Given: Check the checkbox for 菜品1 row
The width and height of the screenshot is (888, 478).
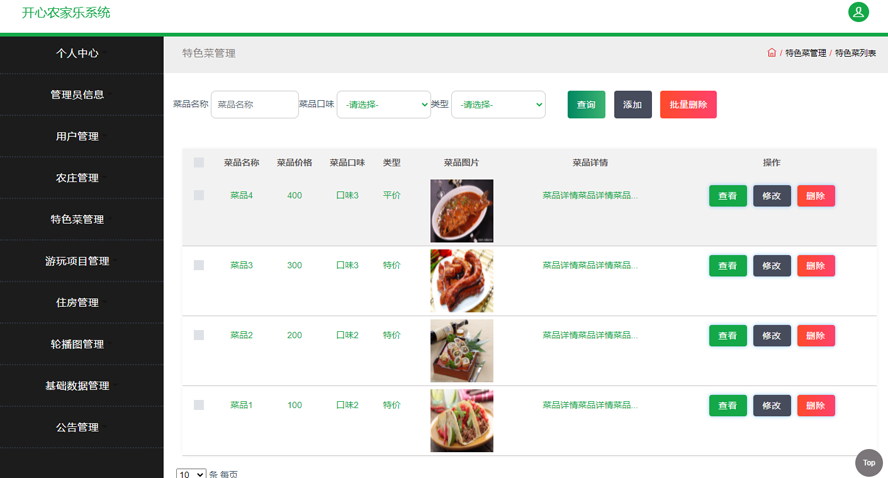Looking at the screenshot, I should pos(199,405).
